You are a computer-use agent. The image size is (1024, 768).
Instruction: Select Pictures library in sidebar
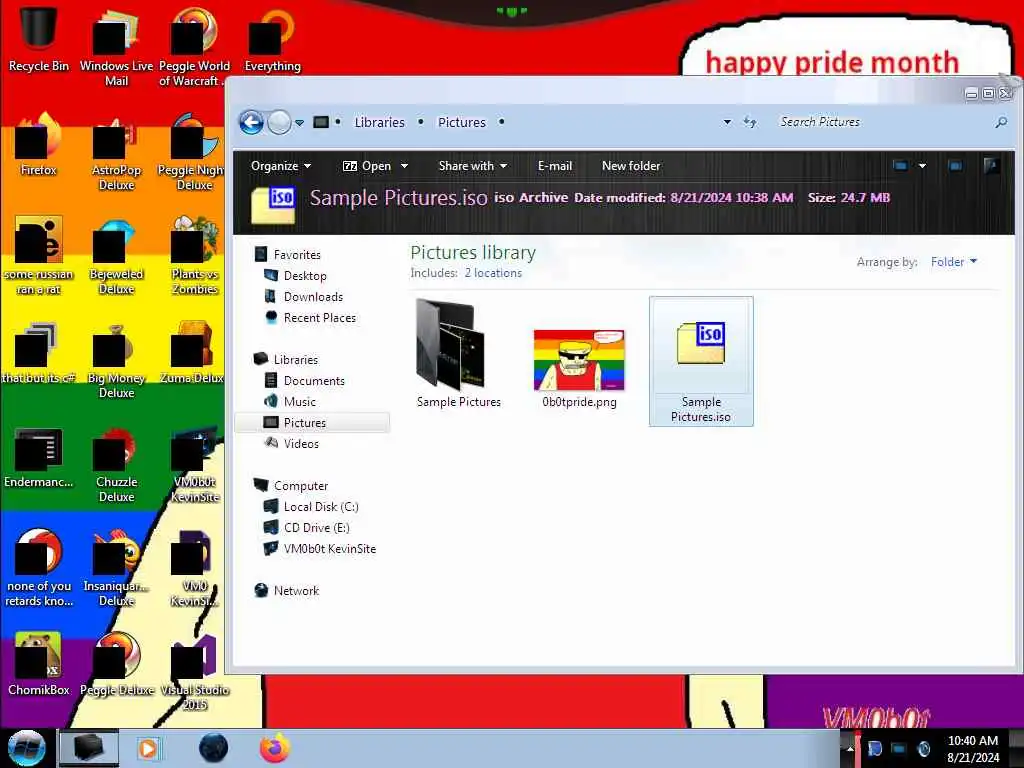pyautogui.click(x=312, y=423)
